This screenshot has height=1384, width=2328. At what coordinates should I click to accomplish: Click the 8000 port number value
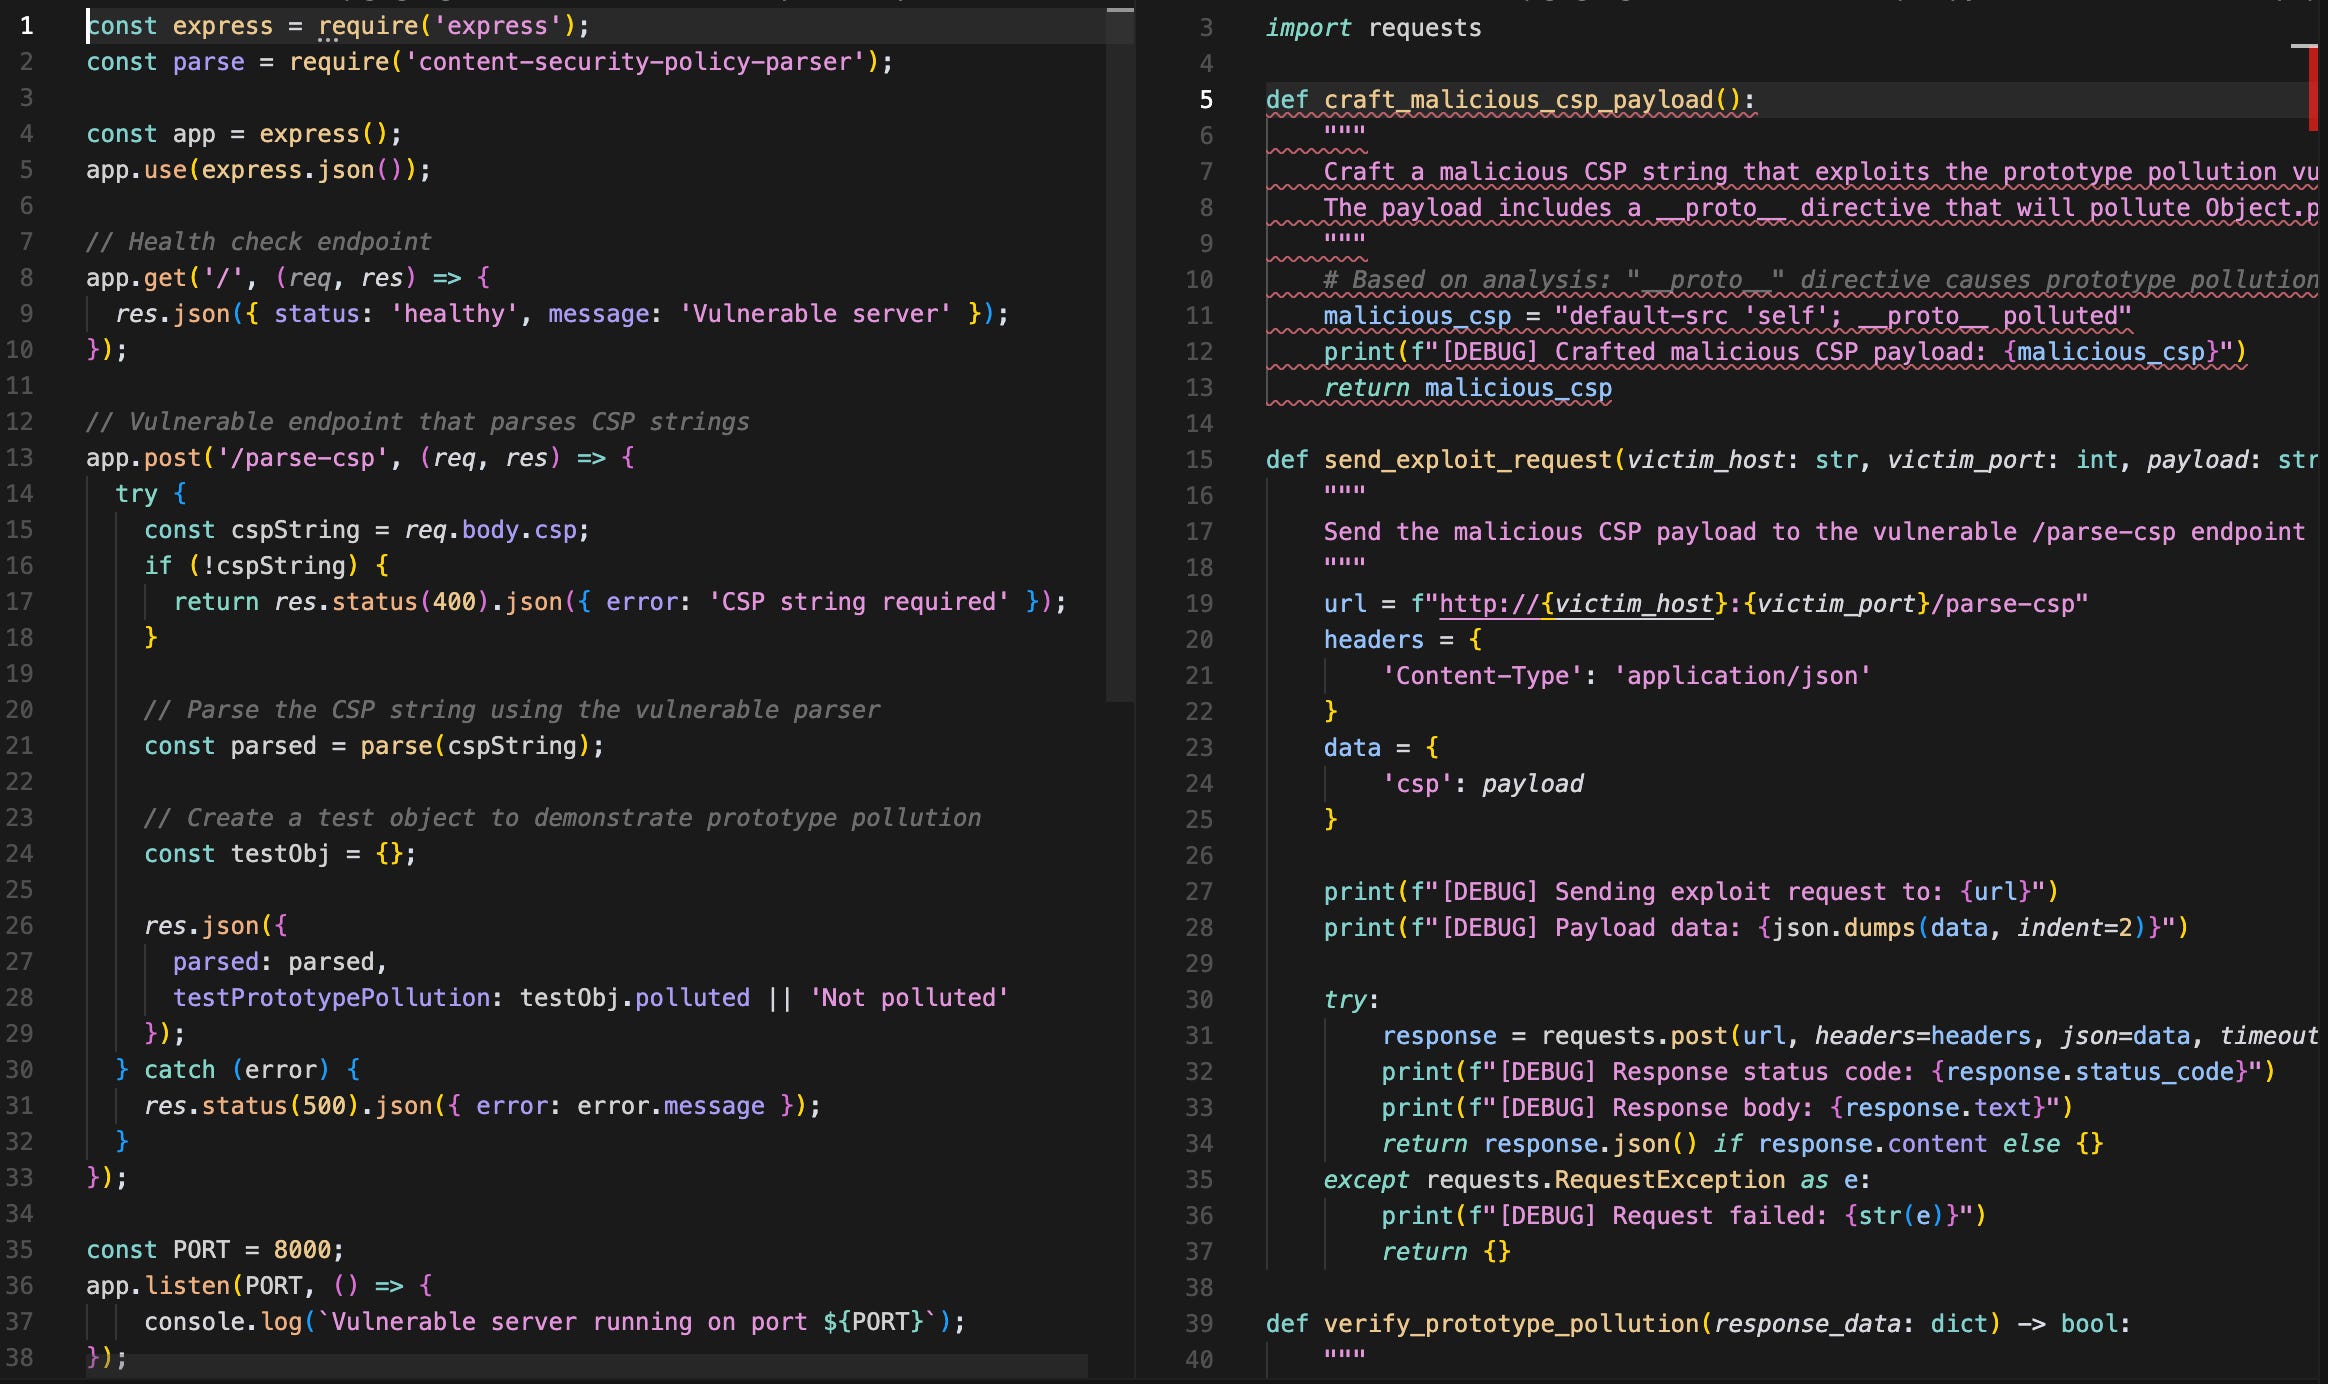tap(302, 1250)
